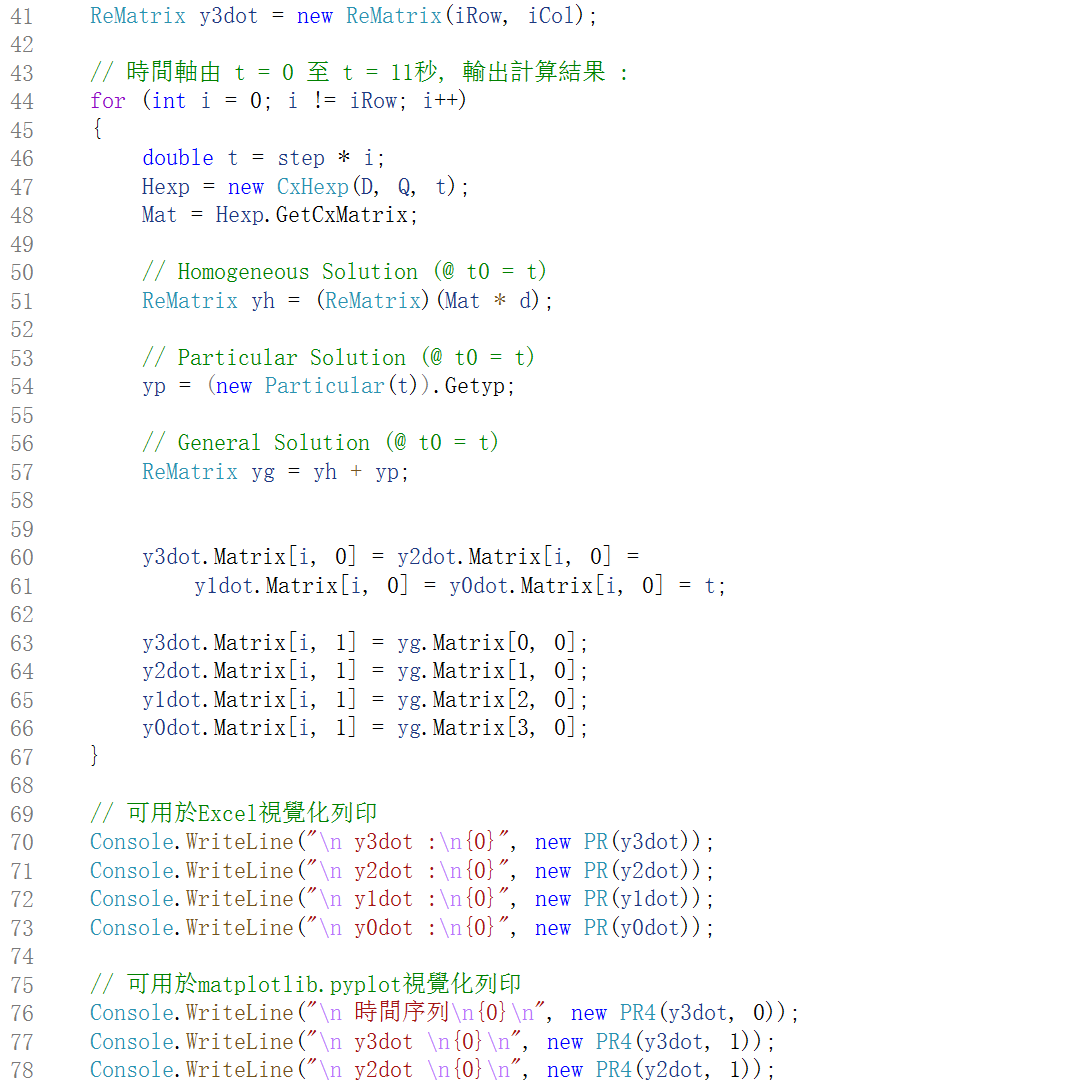The image size is (1092, 1088).
Task: Click 'Getyp' property on line 54
Action: click(475, 386)
